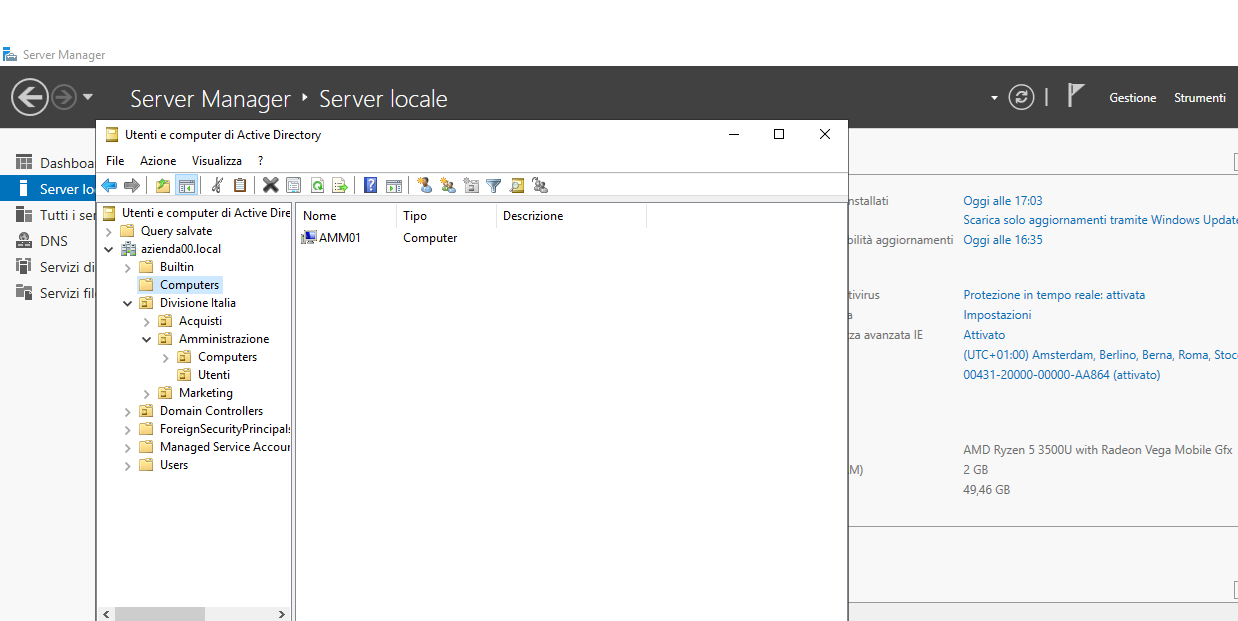Click the Add to group icon
1238x621 pixels.
pos(540,185)
